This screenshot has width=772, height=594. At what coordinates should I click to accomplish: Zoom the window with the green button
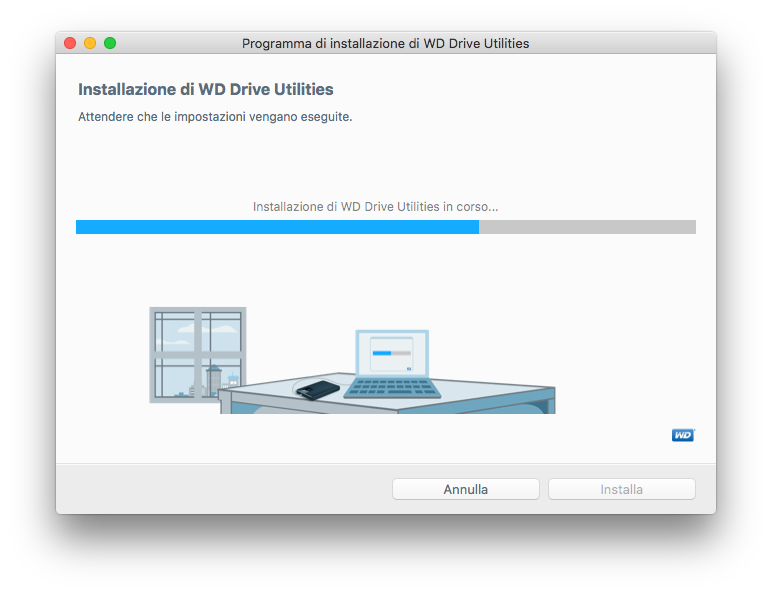pyautogui.click(x=110, y=43)
